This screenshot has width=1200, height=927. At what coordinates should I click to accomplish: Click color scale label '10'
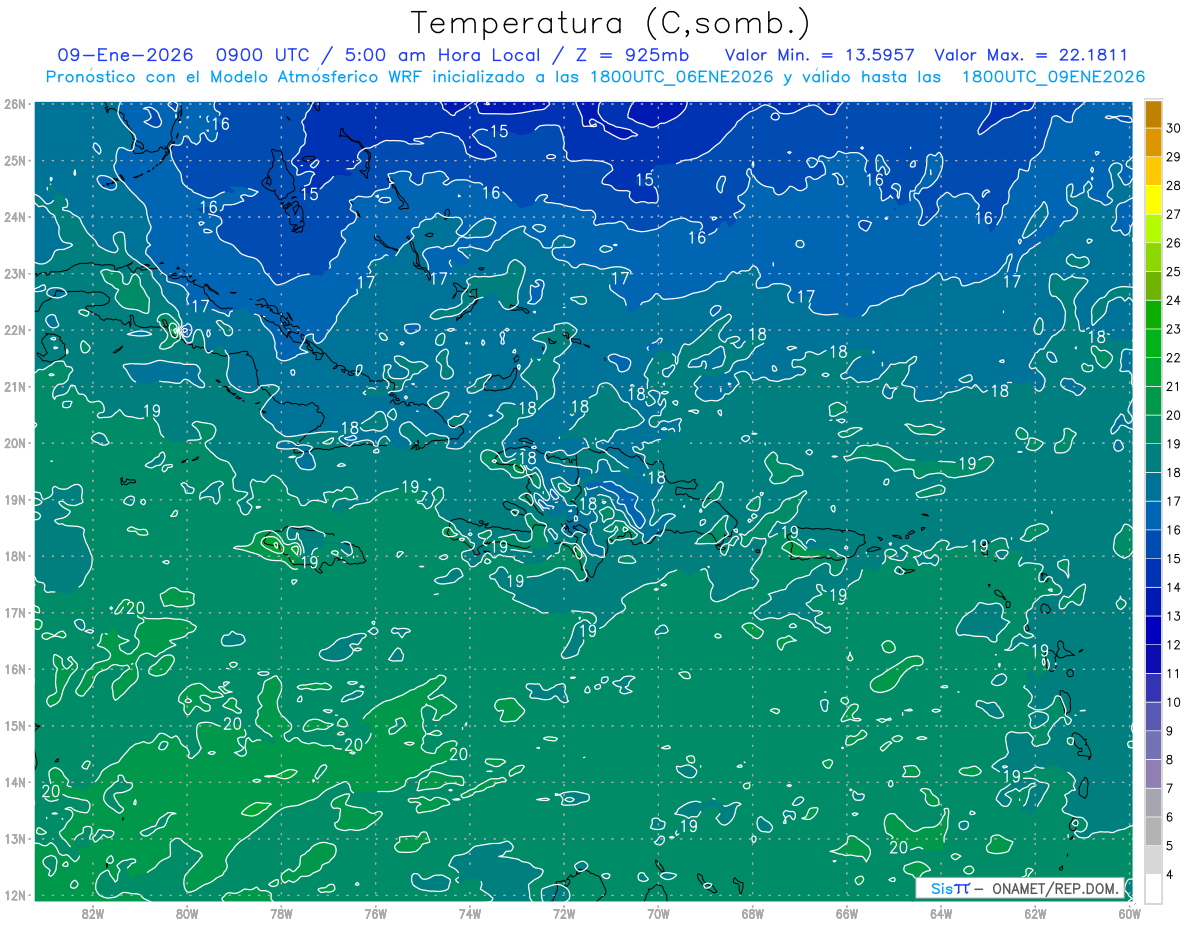pos(1174,702)
